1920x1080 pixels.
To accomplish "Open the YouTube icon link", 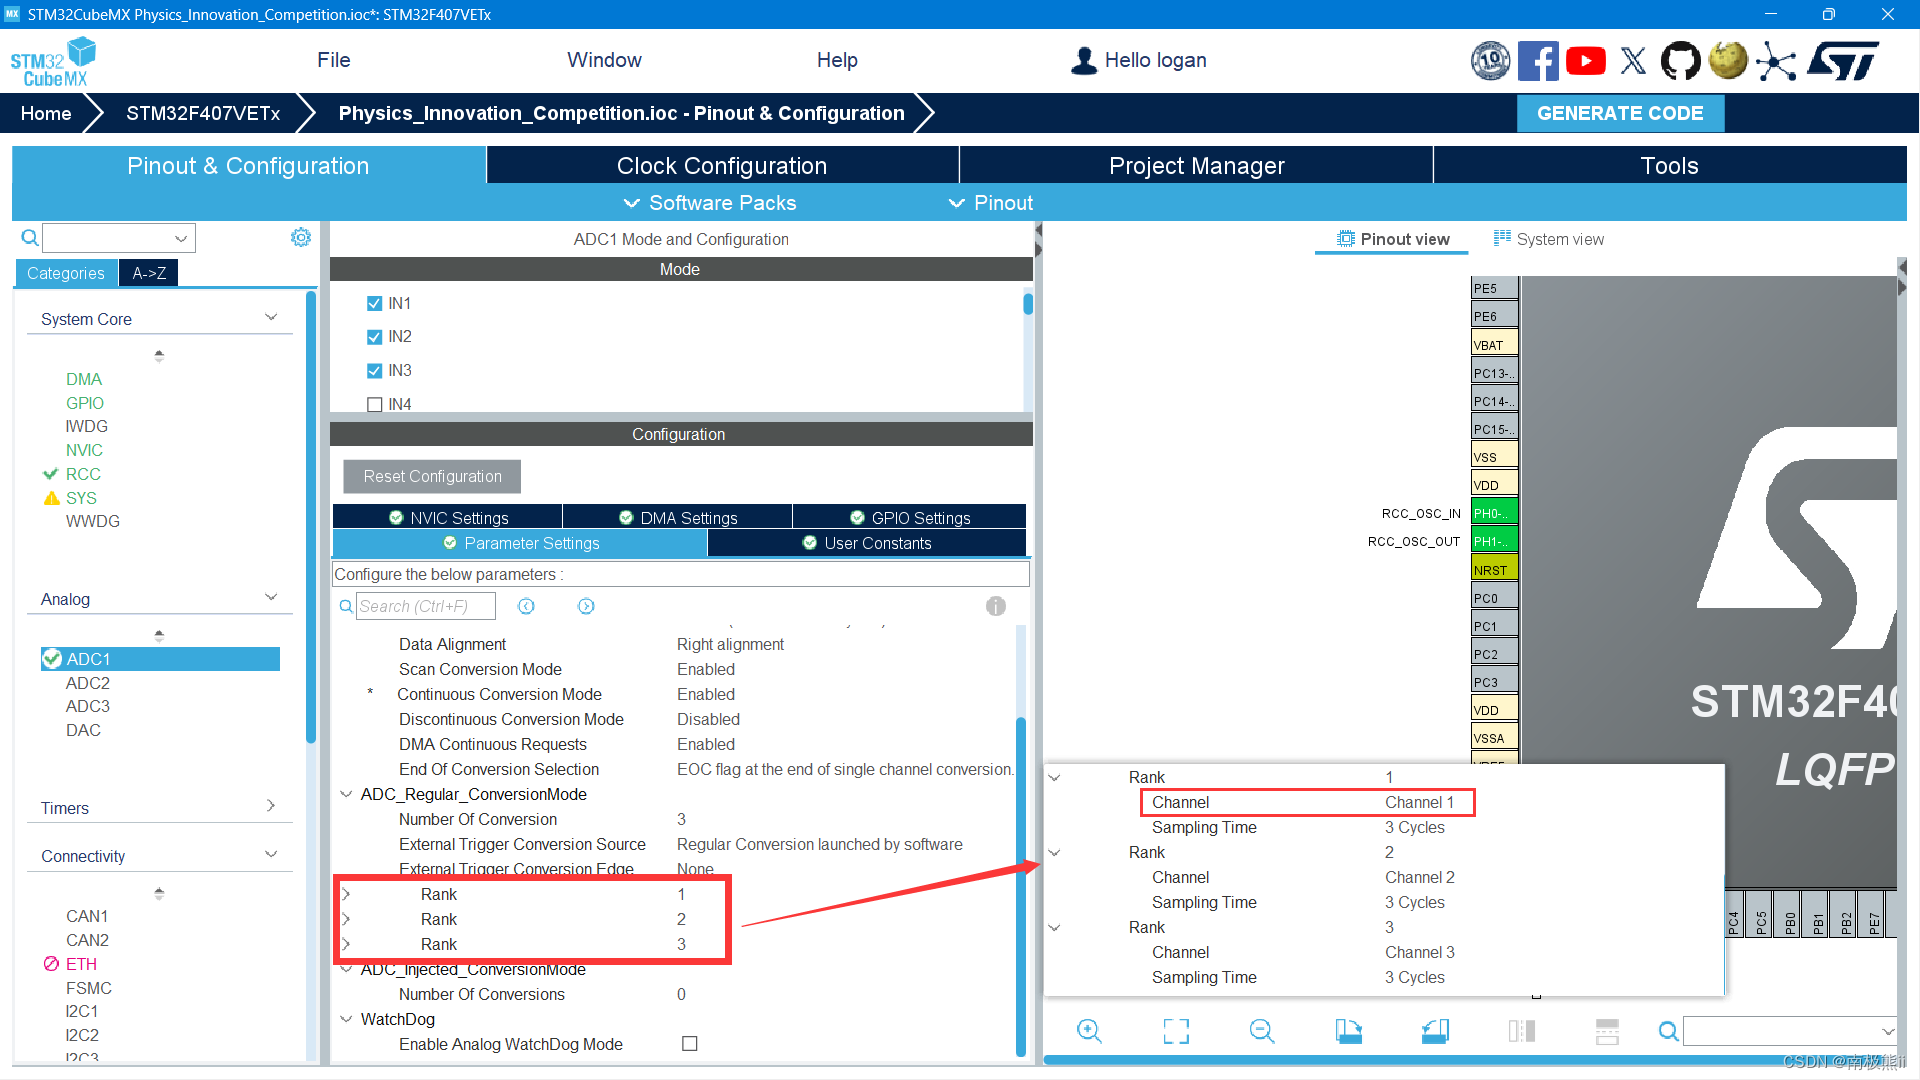I will coord(1586,61).
